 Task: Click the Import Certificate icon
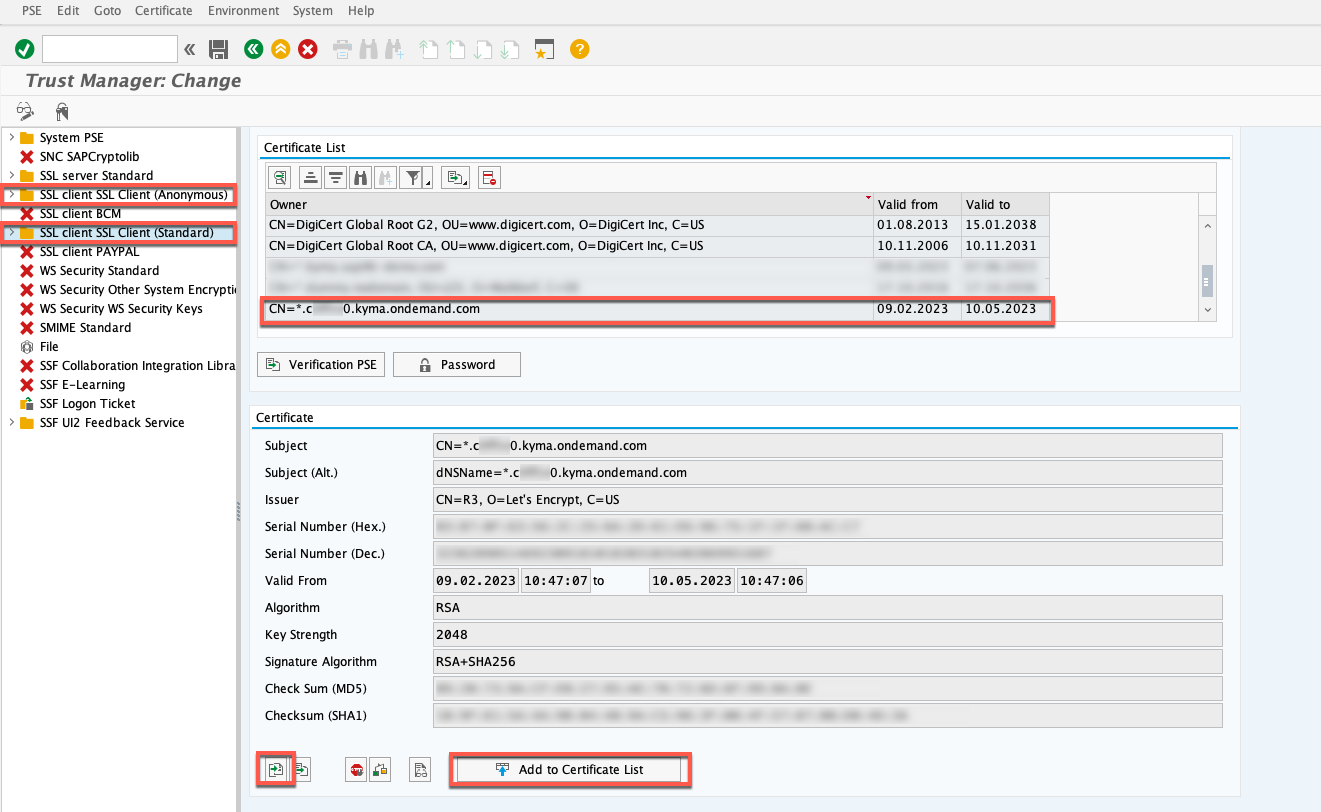coord(276,769)
